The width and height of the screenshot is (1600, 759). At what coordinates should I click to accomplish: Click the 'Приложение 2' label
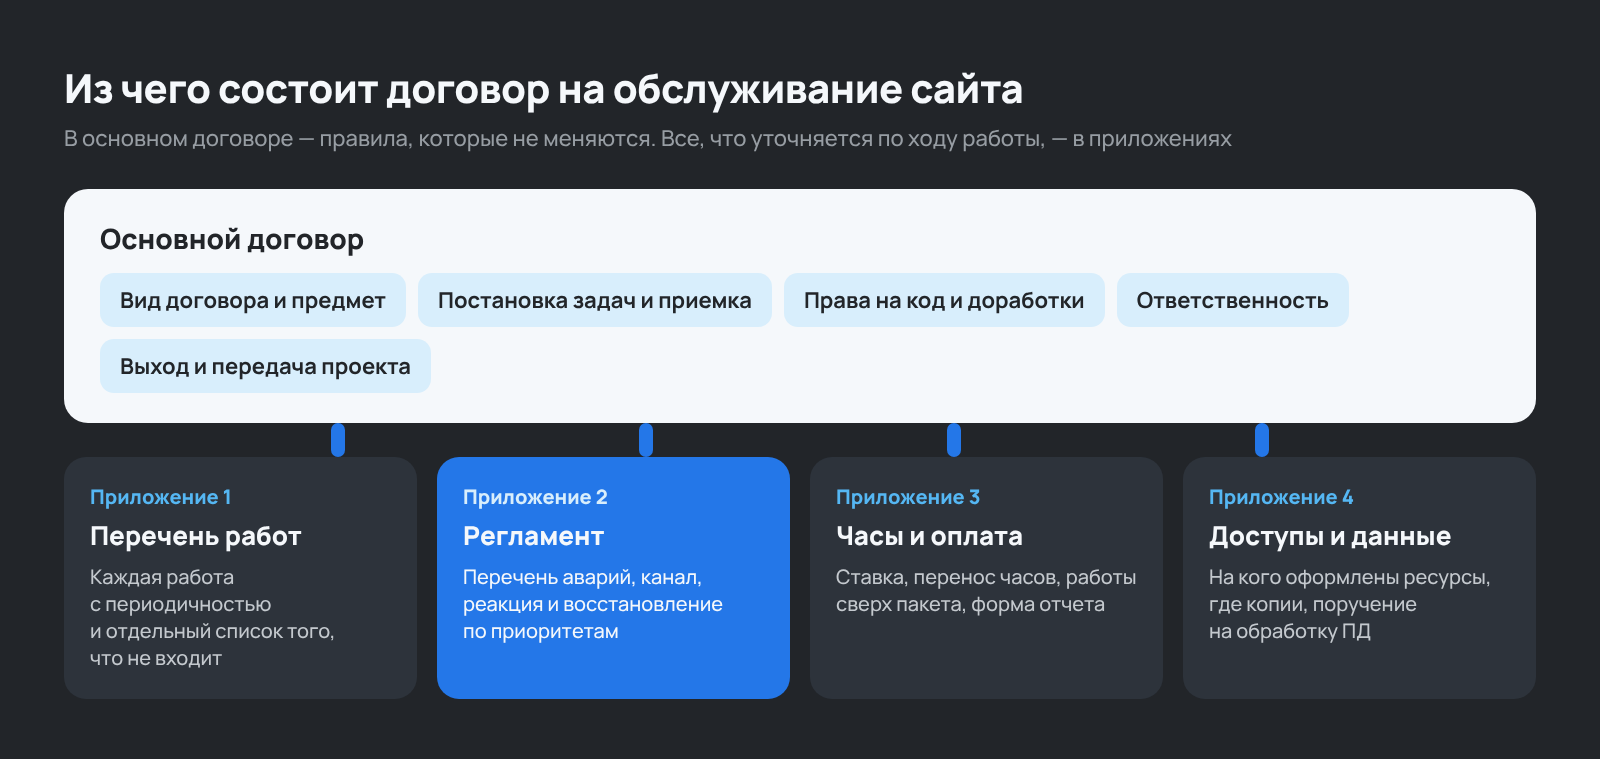[535, 497]
